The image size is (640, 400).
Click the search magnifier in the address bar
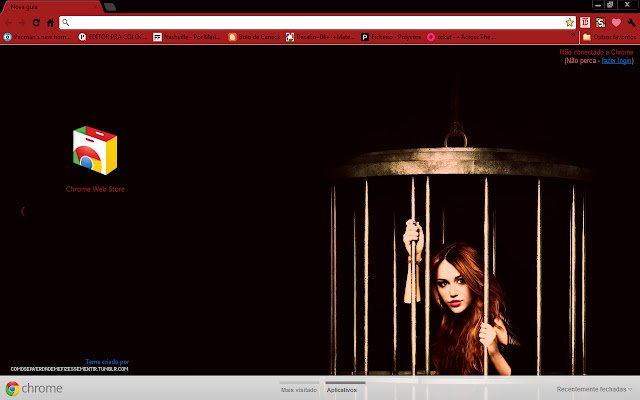coord(66,23)
